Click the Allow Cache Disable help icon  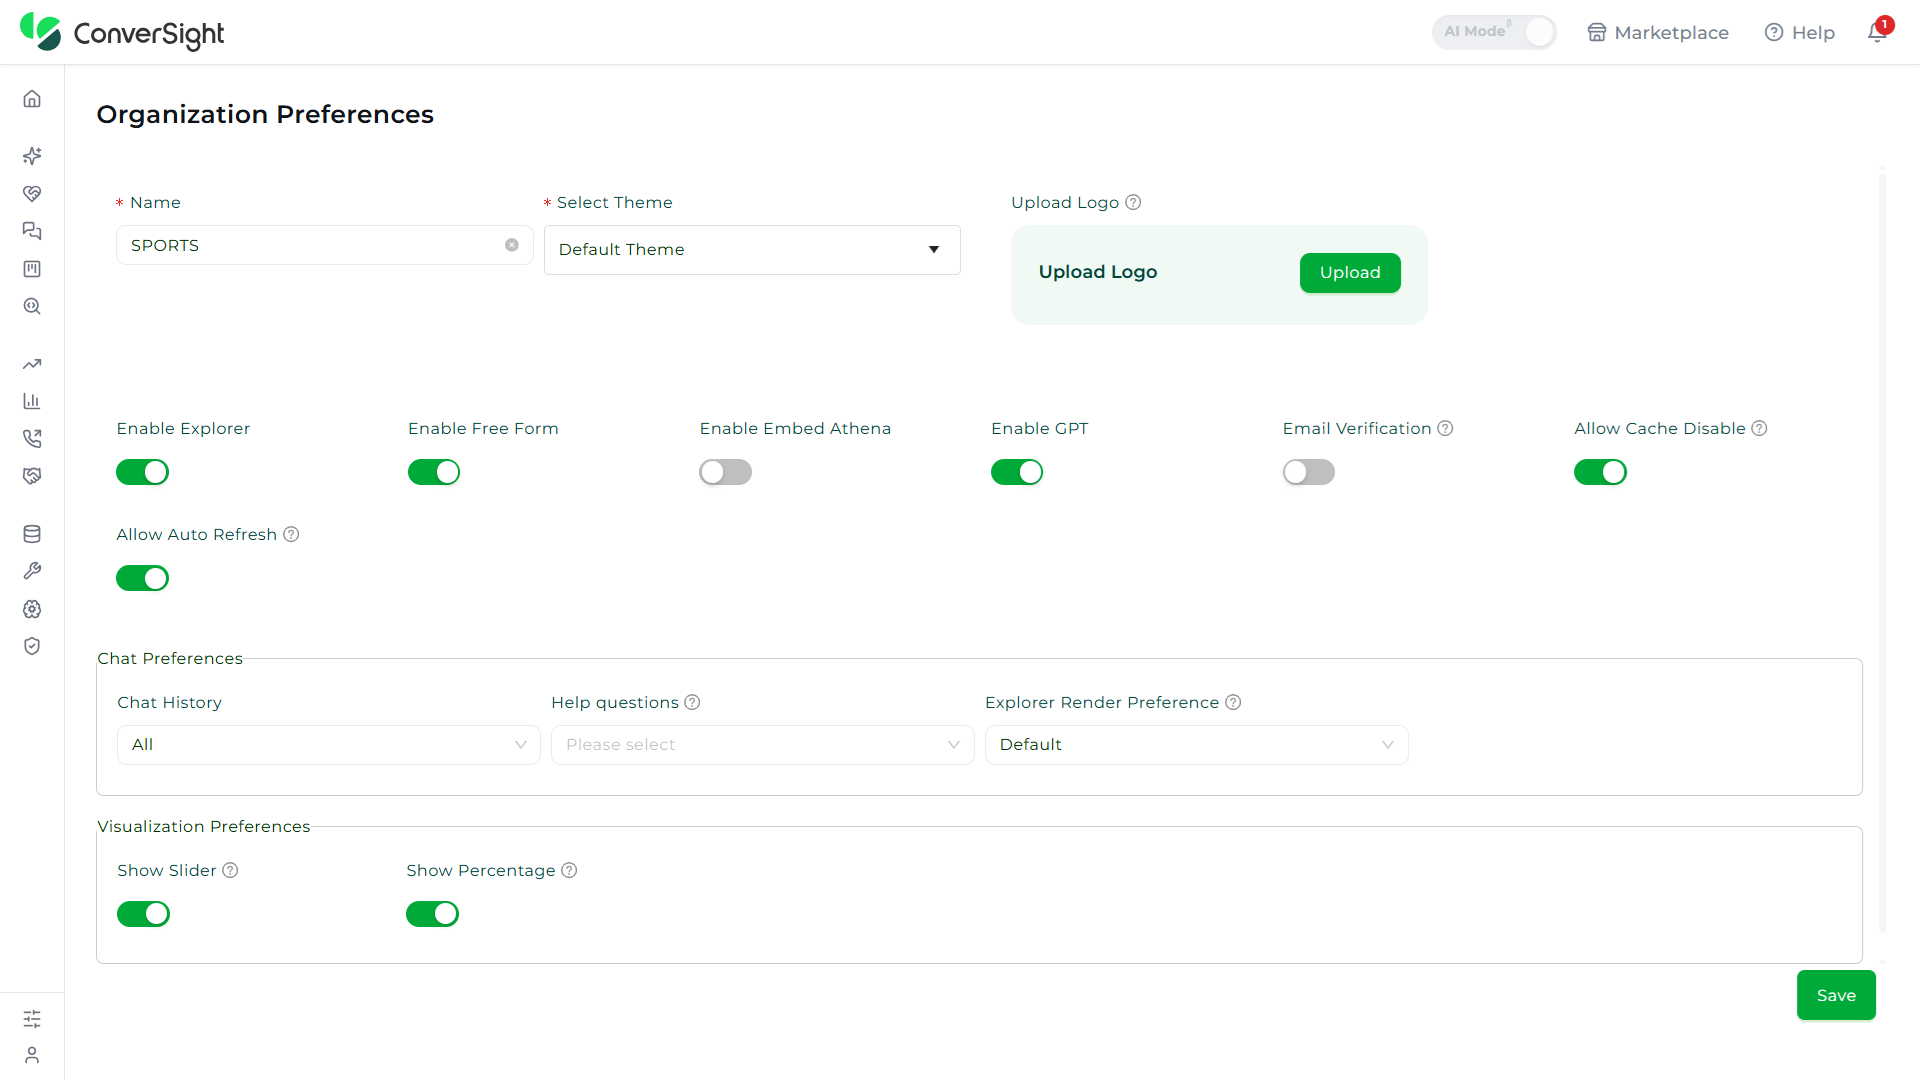1759,428
